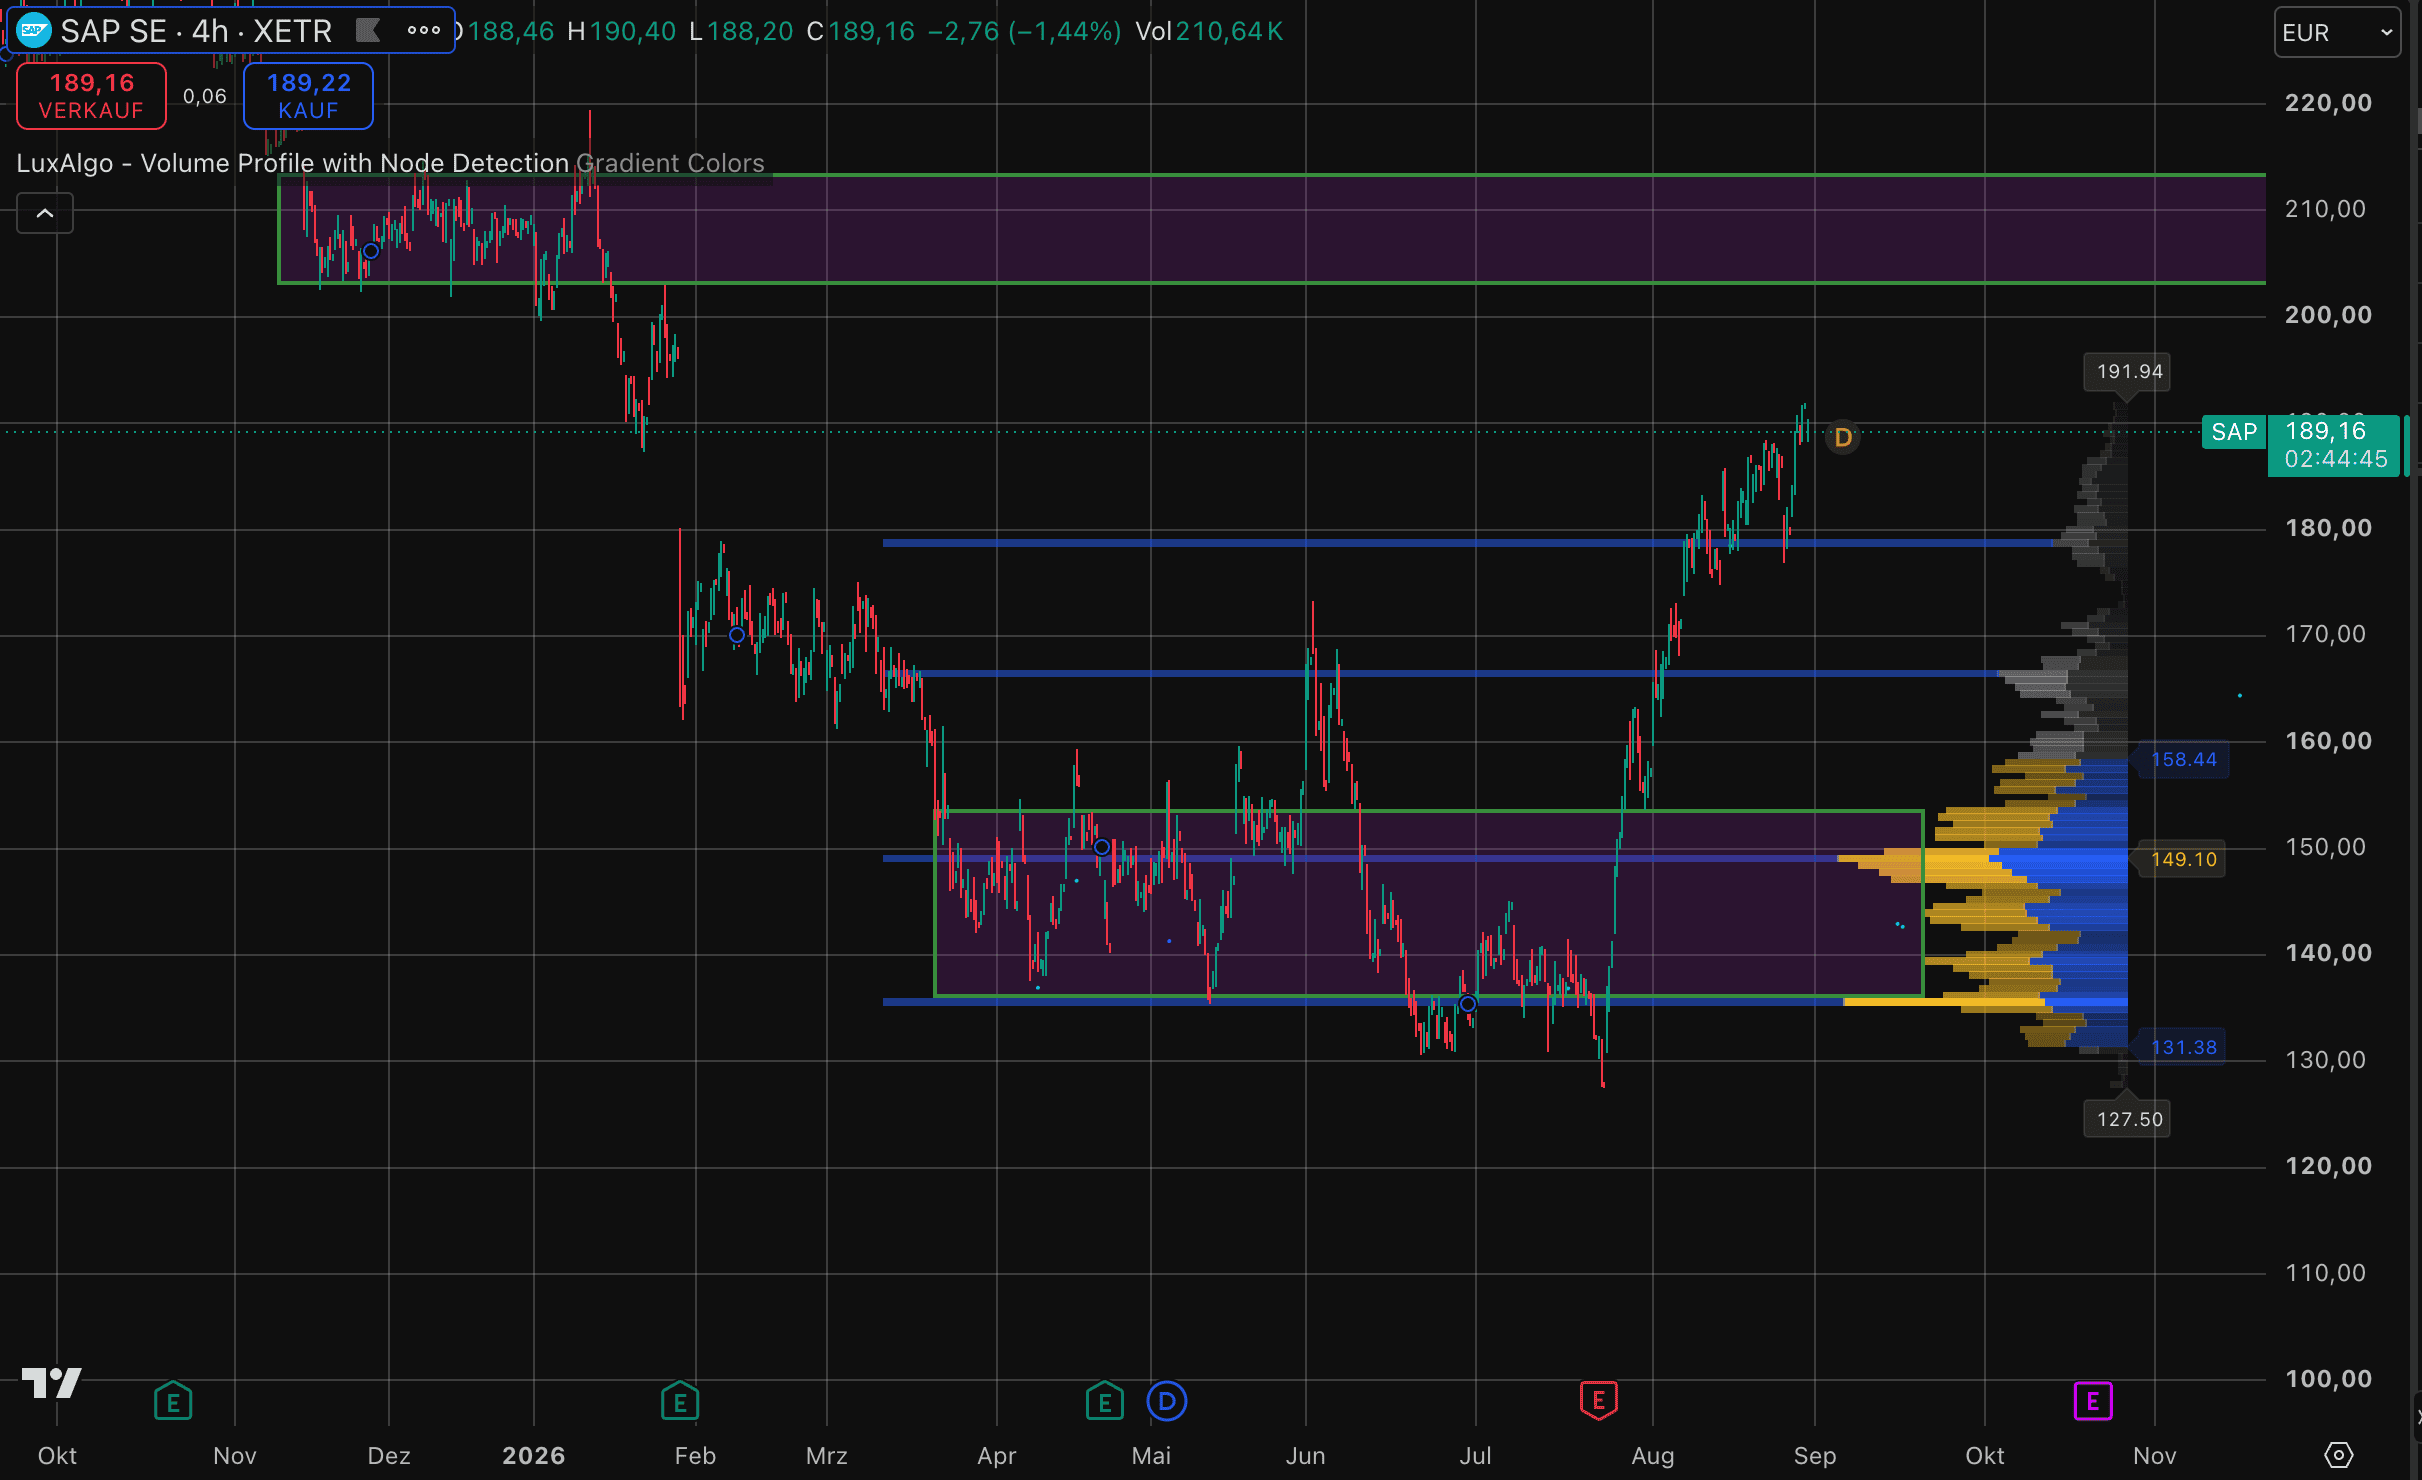
Task: Click the Sep label on the time axis
Action: [x=1815, y=1456]
